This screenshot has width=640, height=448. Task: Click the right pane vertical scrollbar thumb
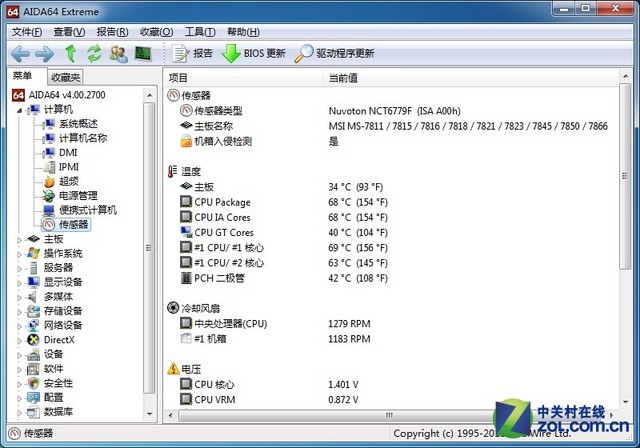(625, 176)
